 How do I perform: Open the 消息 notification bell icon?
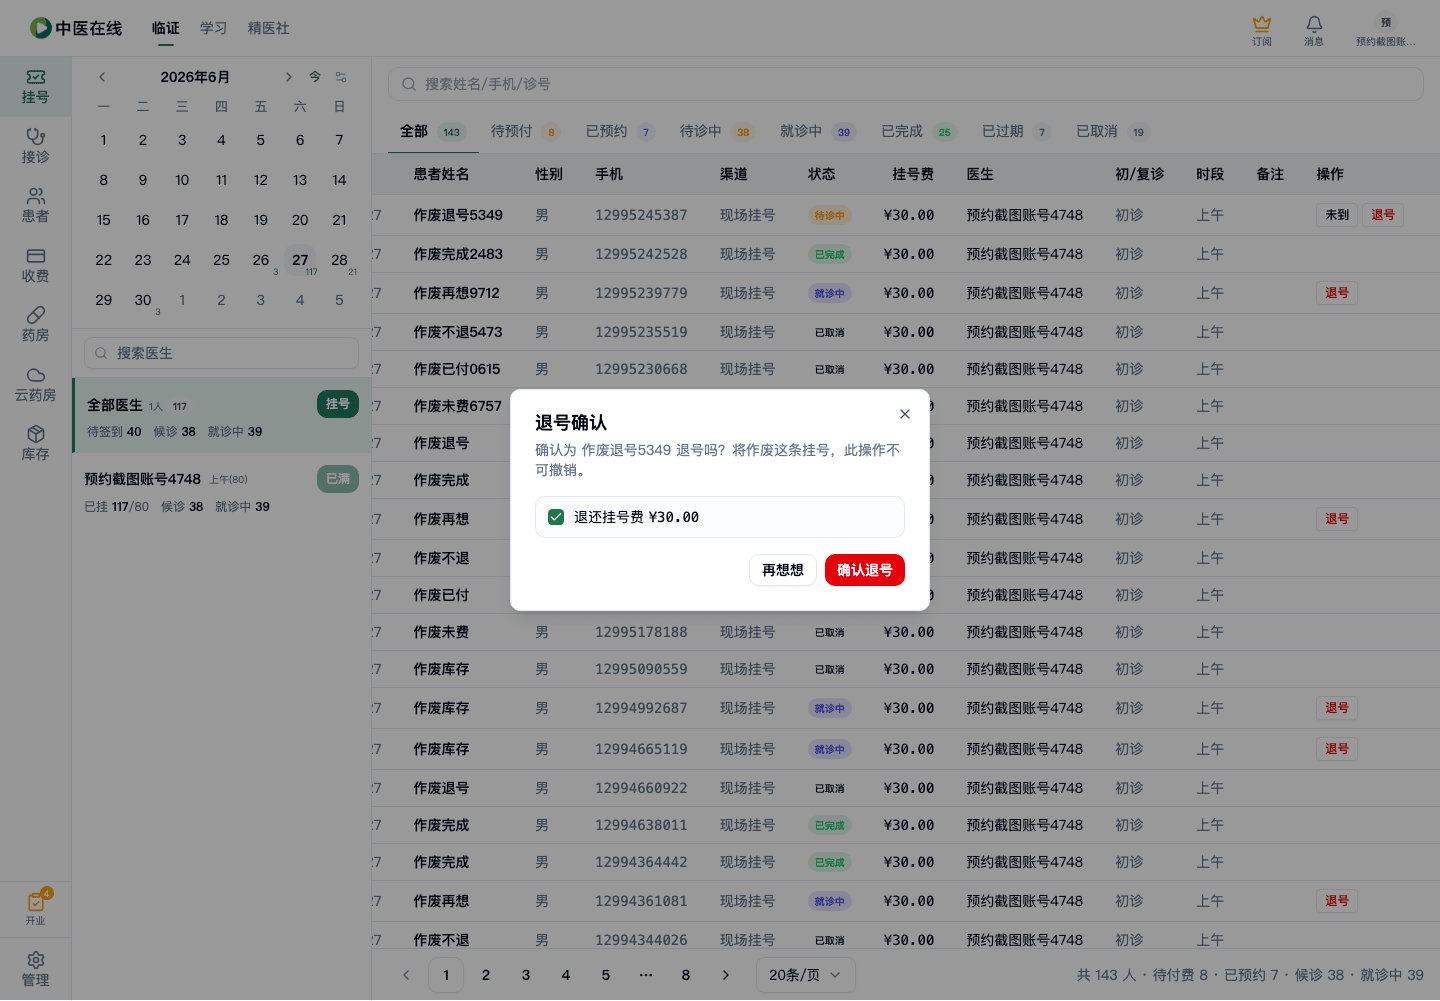click(x=1314, y=30)
